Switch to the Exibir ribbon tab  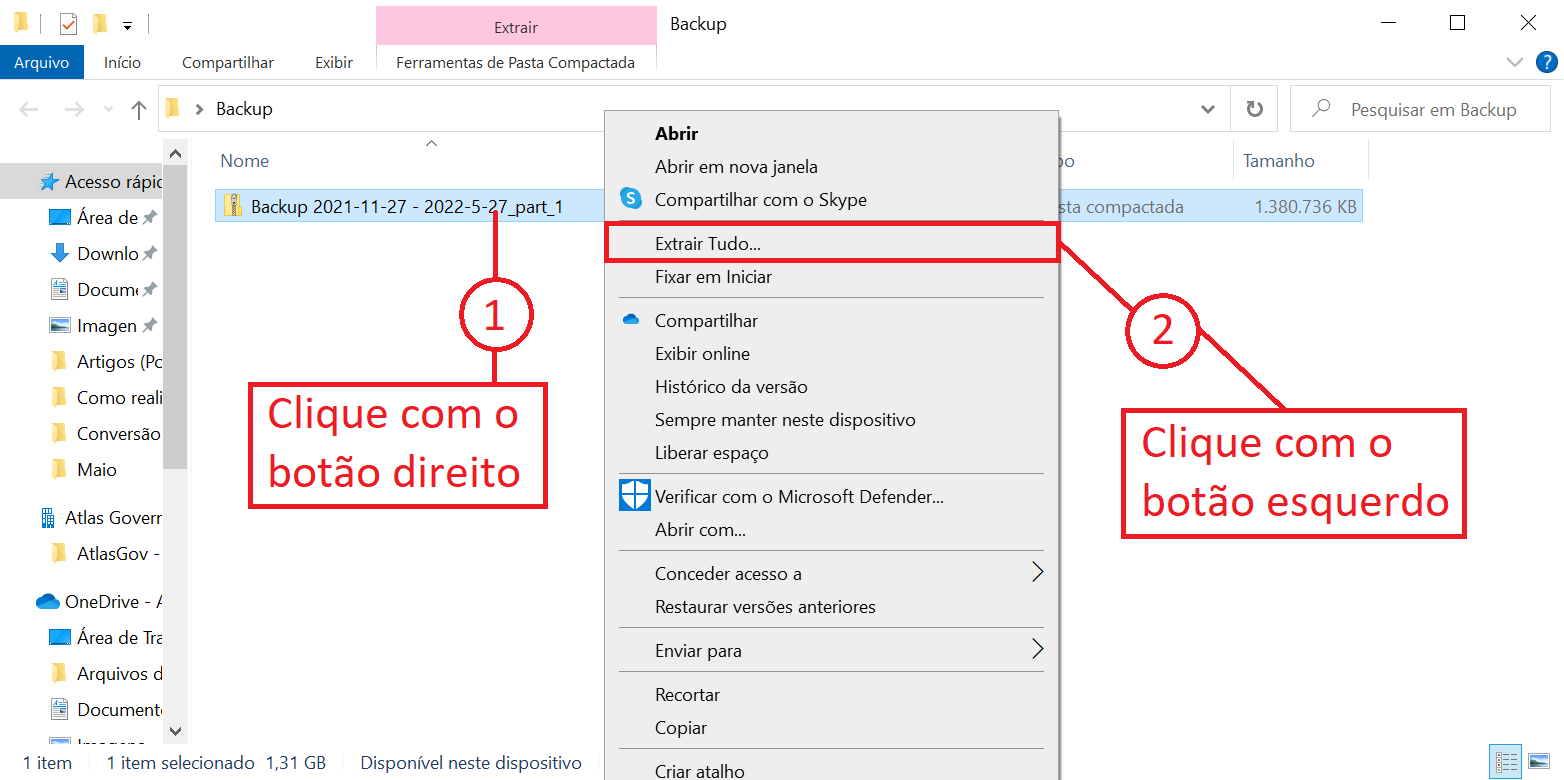(333, 62)
